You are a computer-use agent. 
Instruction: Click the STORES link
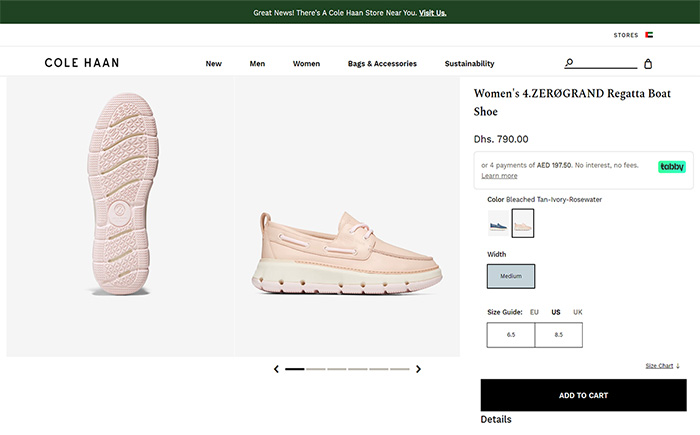625,35
